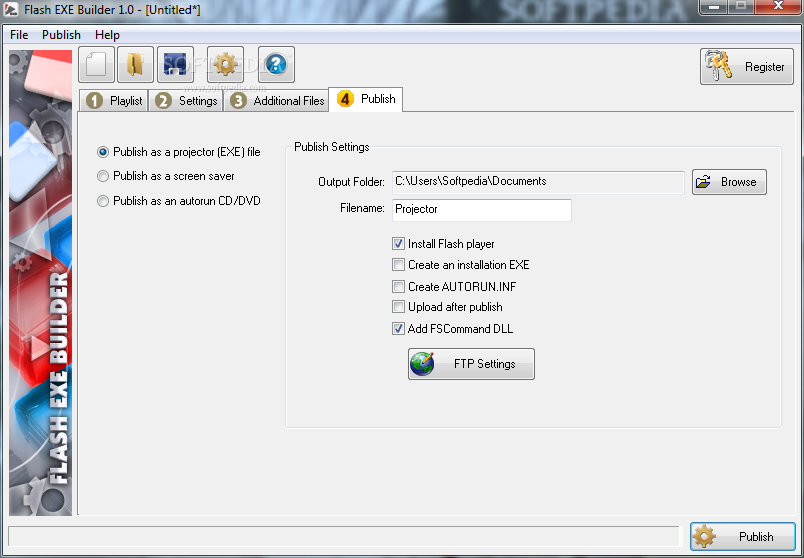This screenshot has width=804, height=558.
Task: Click the Open project folder icon
Action: (x=135, y=65)
